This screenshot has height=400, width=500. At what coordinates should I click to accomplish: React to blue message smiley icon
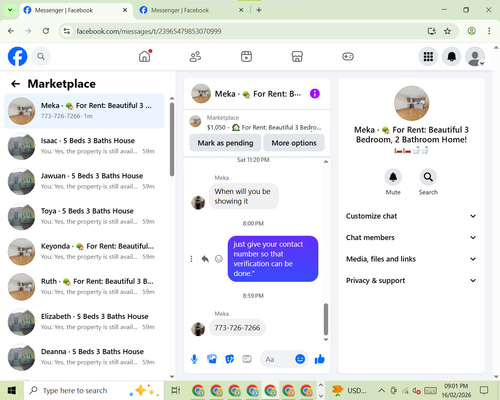point(219,259)
